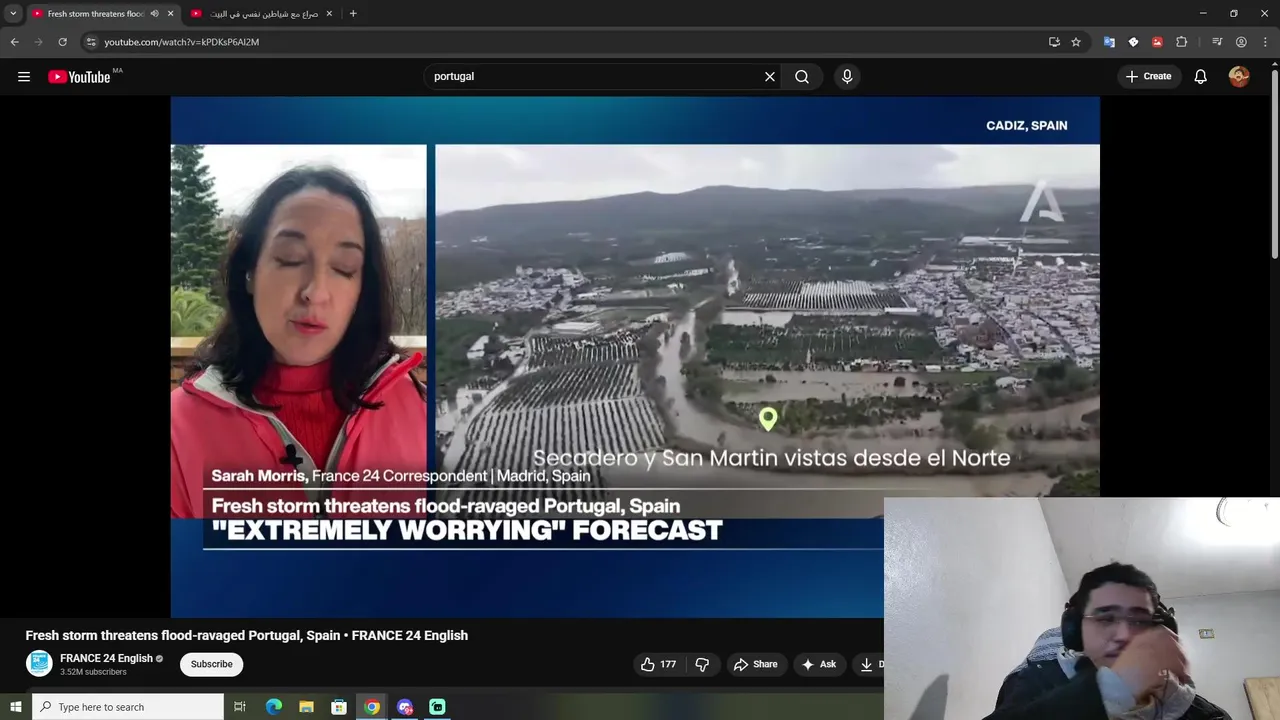
Task: Submit the search with the magnifier button
Action: (x=802, y=77)
